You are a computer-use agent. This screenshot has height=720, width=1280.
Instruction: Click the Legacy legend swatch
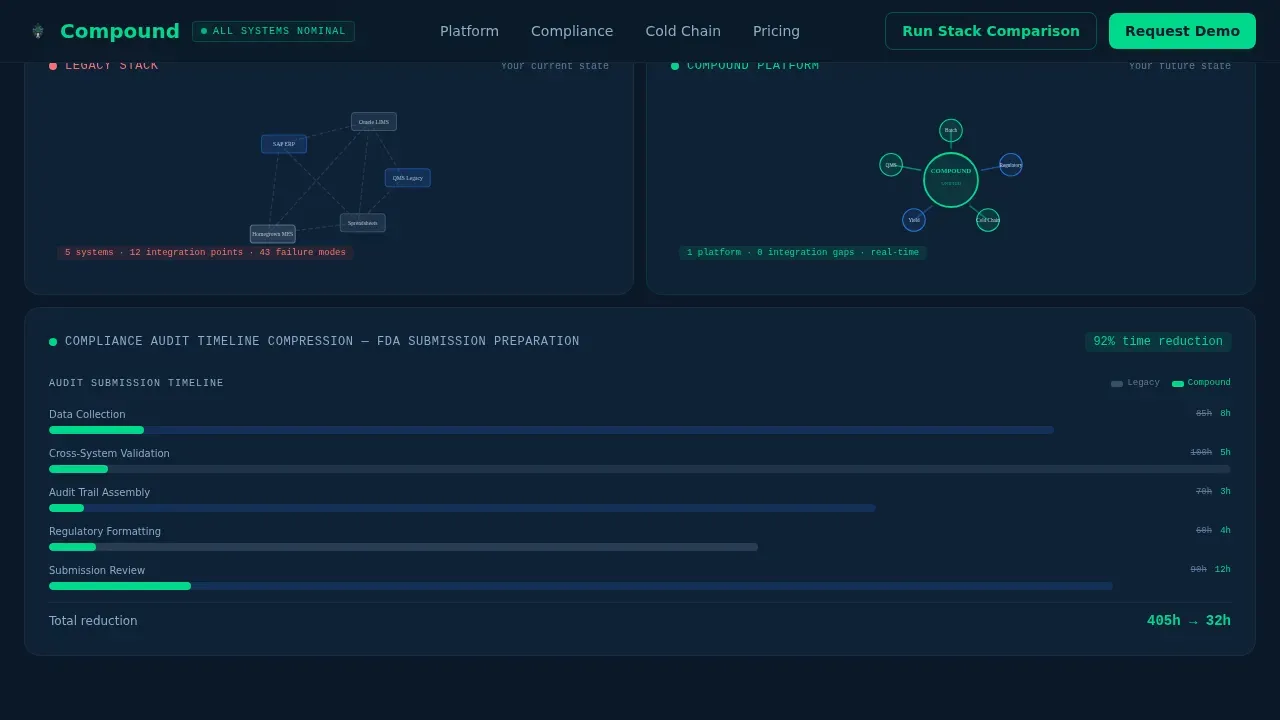[1117, 384]
